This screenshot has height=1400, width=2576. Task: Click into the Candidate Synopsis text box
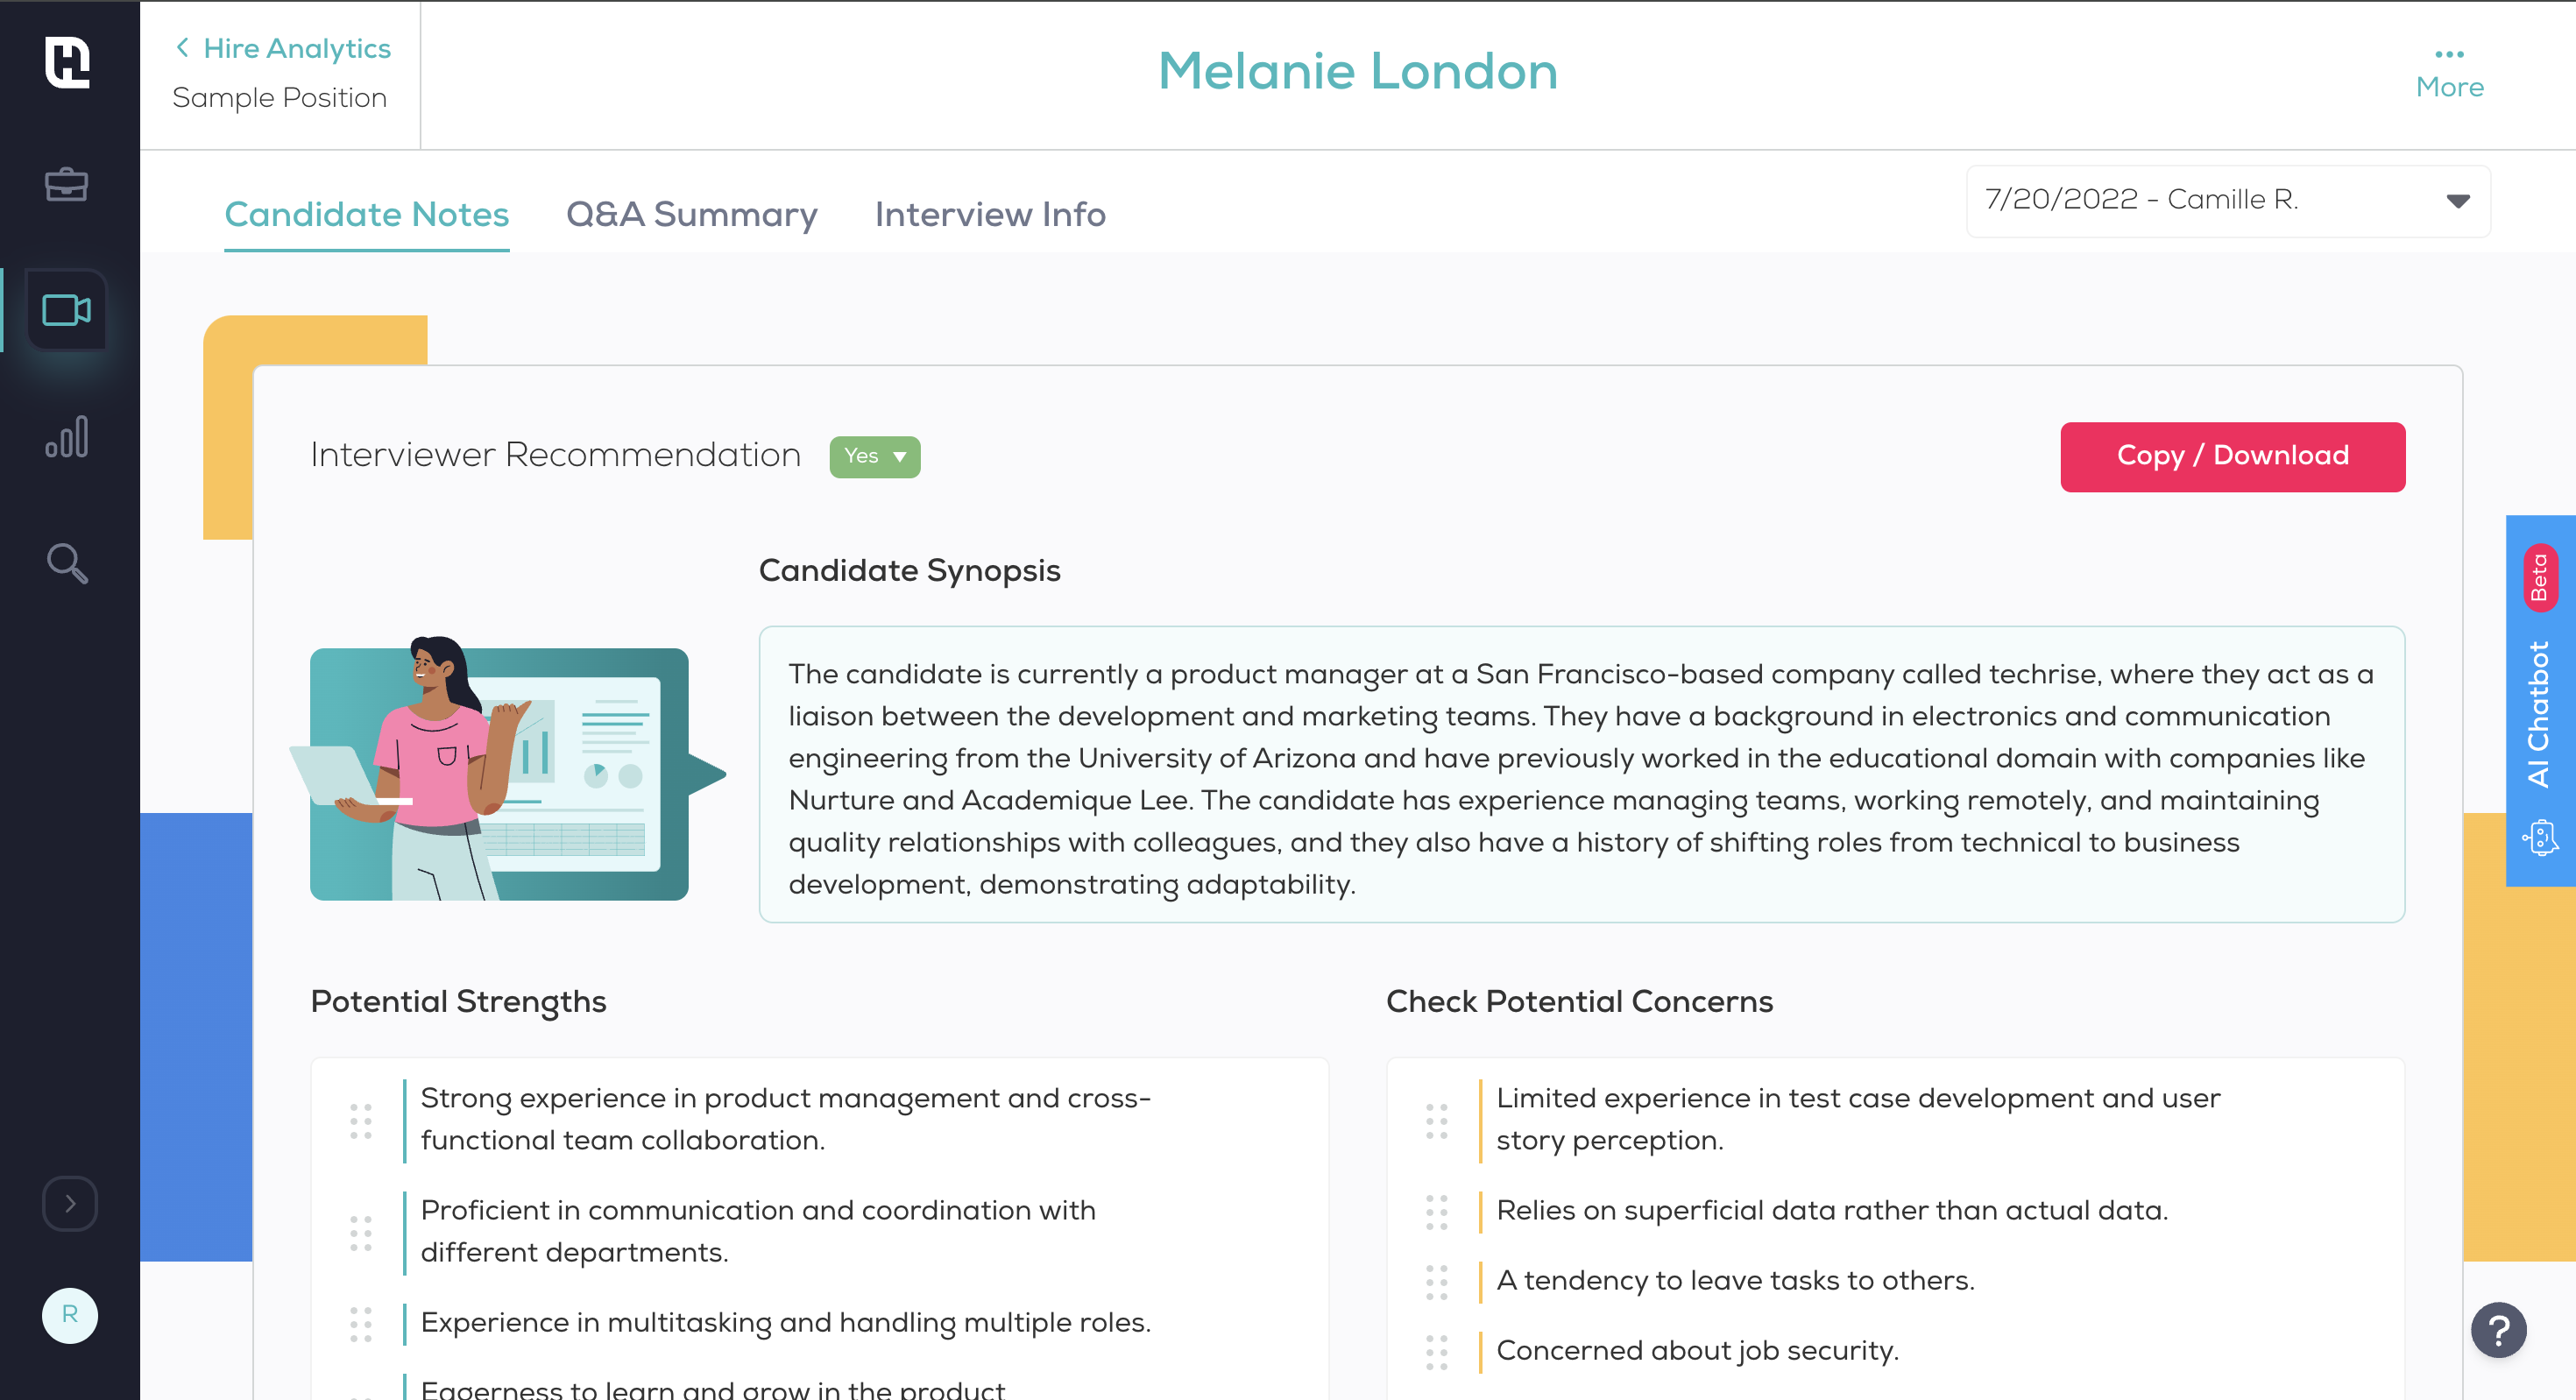click(x=1581, y=774)
